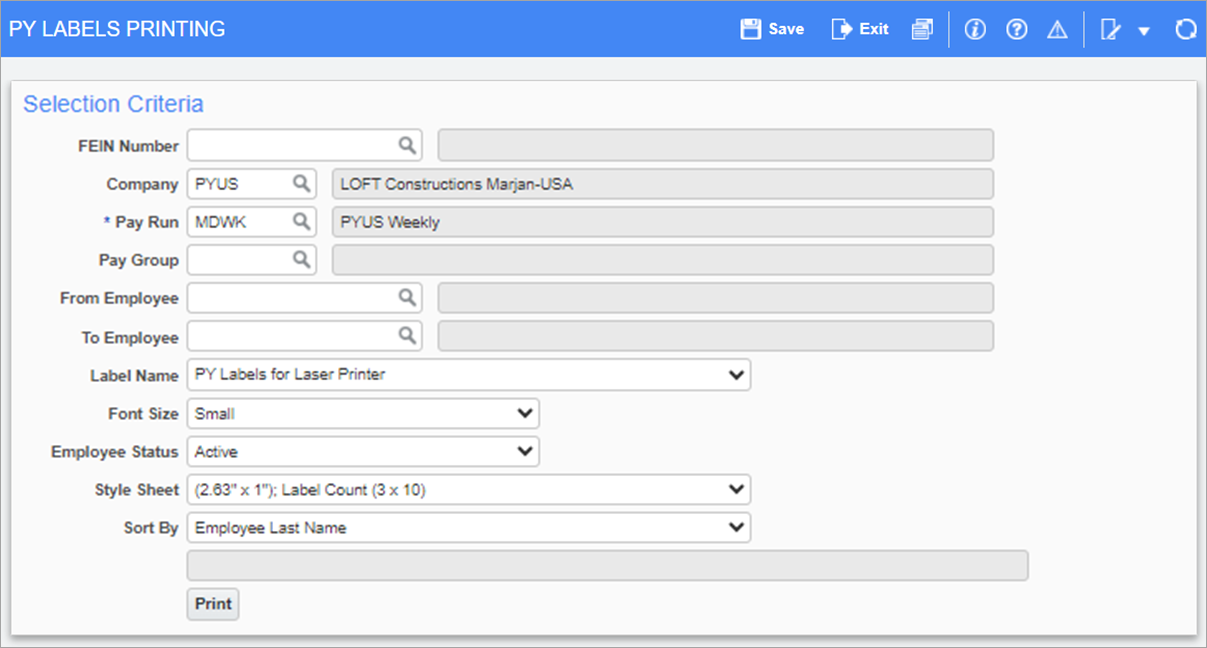Open the stacked windows icon beside Exit
Screen dimensions: 1207x648
[x=922, y=29]
